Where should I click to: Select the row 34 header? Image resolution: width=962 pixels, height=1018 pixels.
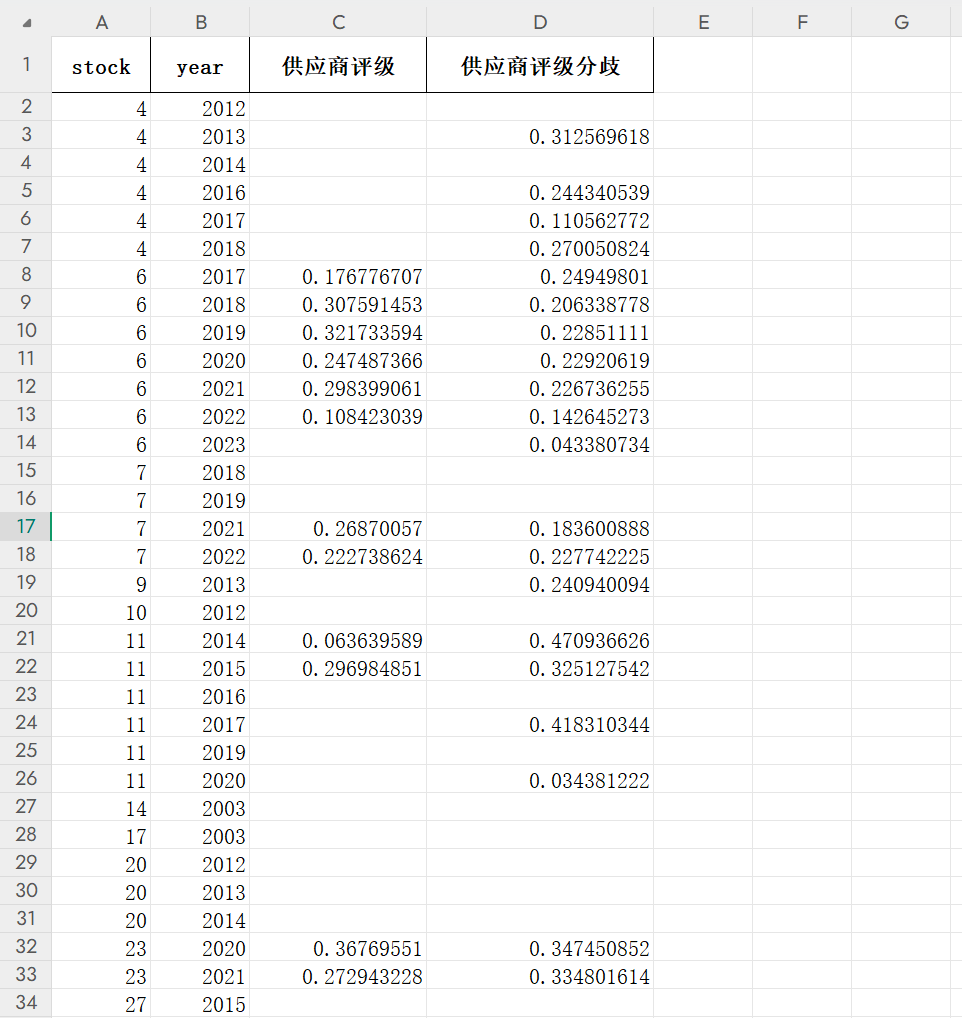(26, 1002)
